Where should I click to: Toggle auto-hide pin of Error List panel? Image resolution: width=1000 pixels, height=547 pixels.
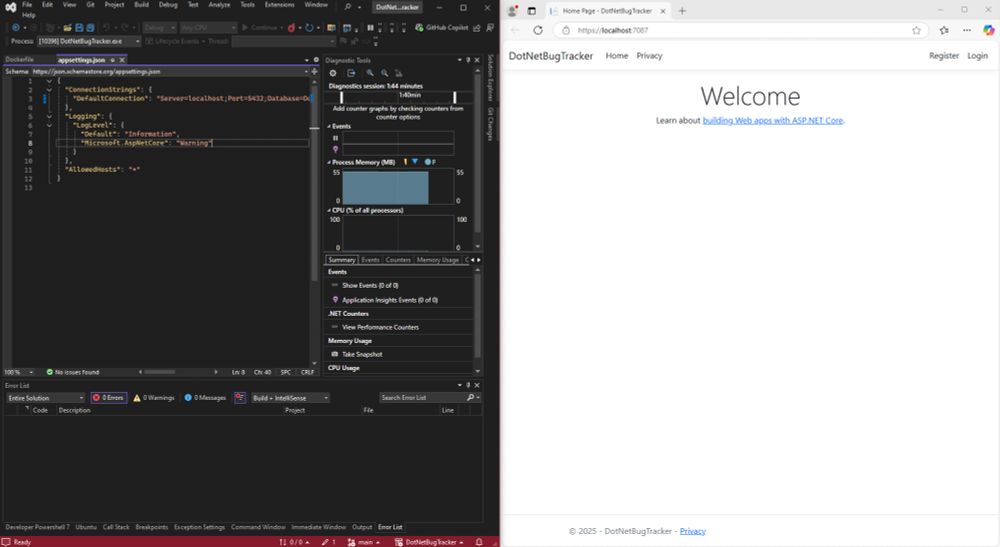point(468,385)
